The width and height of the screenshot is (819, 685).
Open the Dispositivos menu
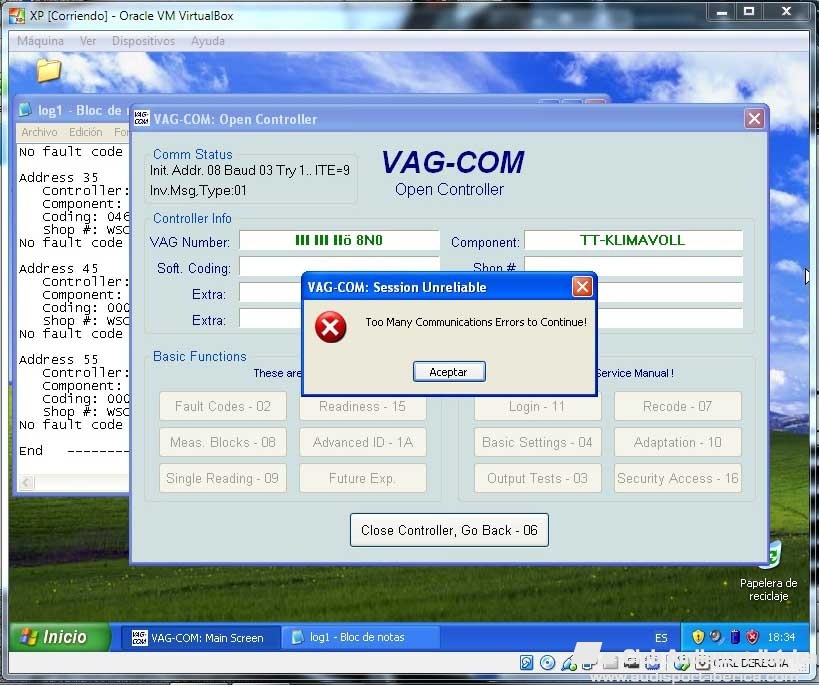(143, 41)
